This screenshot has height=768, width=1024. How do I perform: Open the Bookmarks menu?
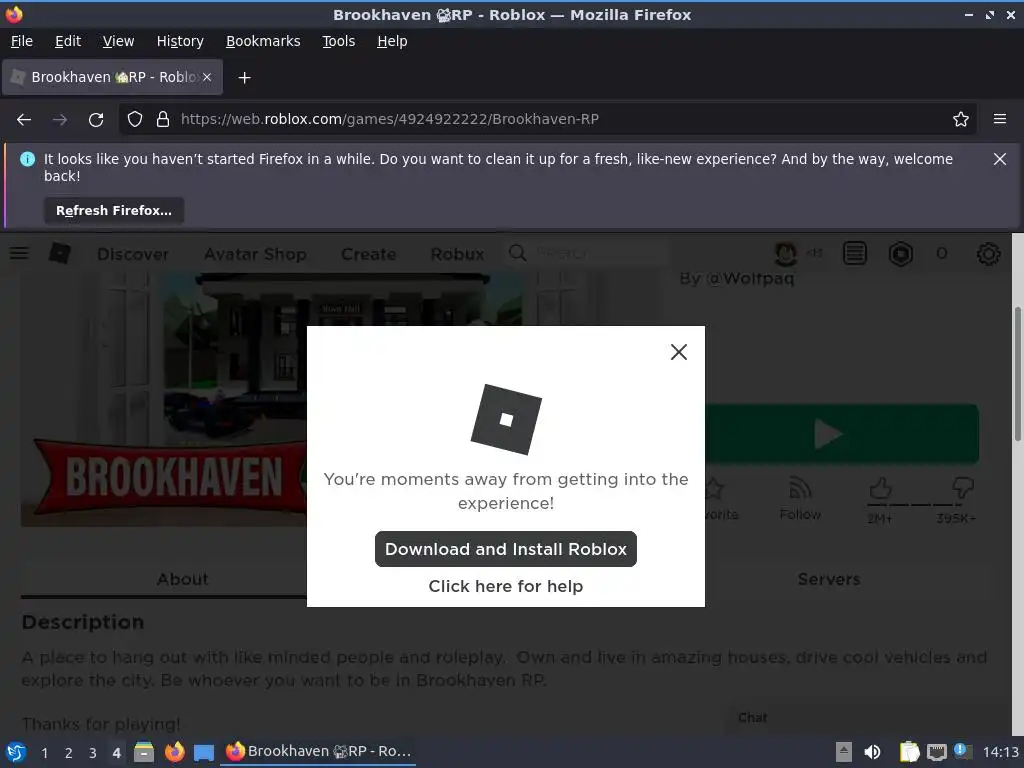click(263, 41)
